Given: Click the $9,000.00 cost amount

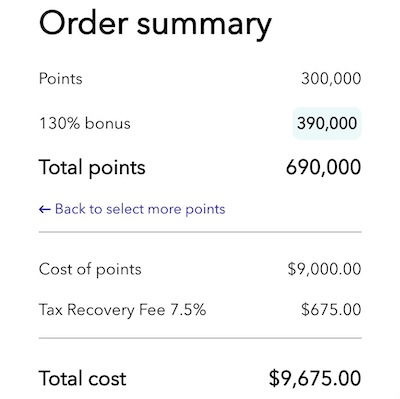Looking at the screenshot, I should coord(325,269).
